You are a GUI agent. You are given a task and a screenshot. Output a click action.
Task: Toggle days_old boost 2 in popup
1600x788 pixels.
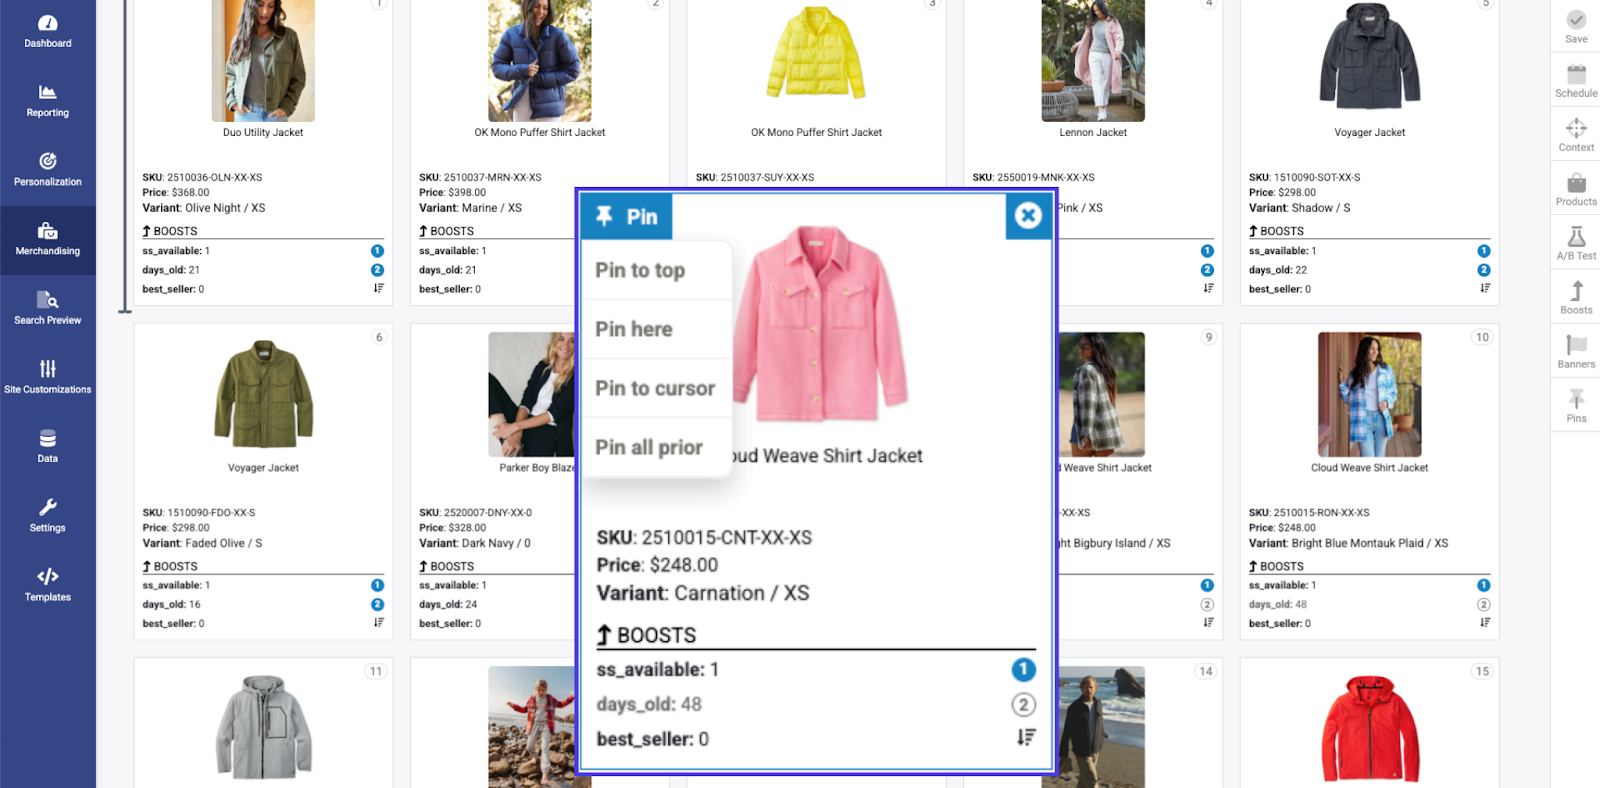[1023, 705]
